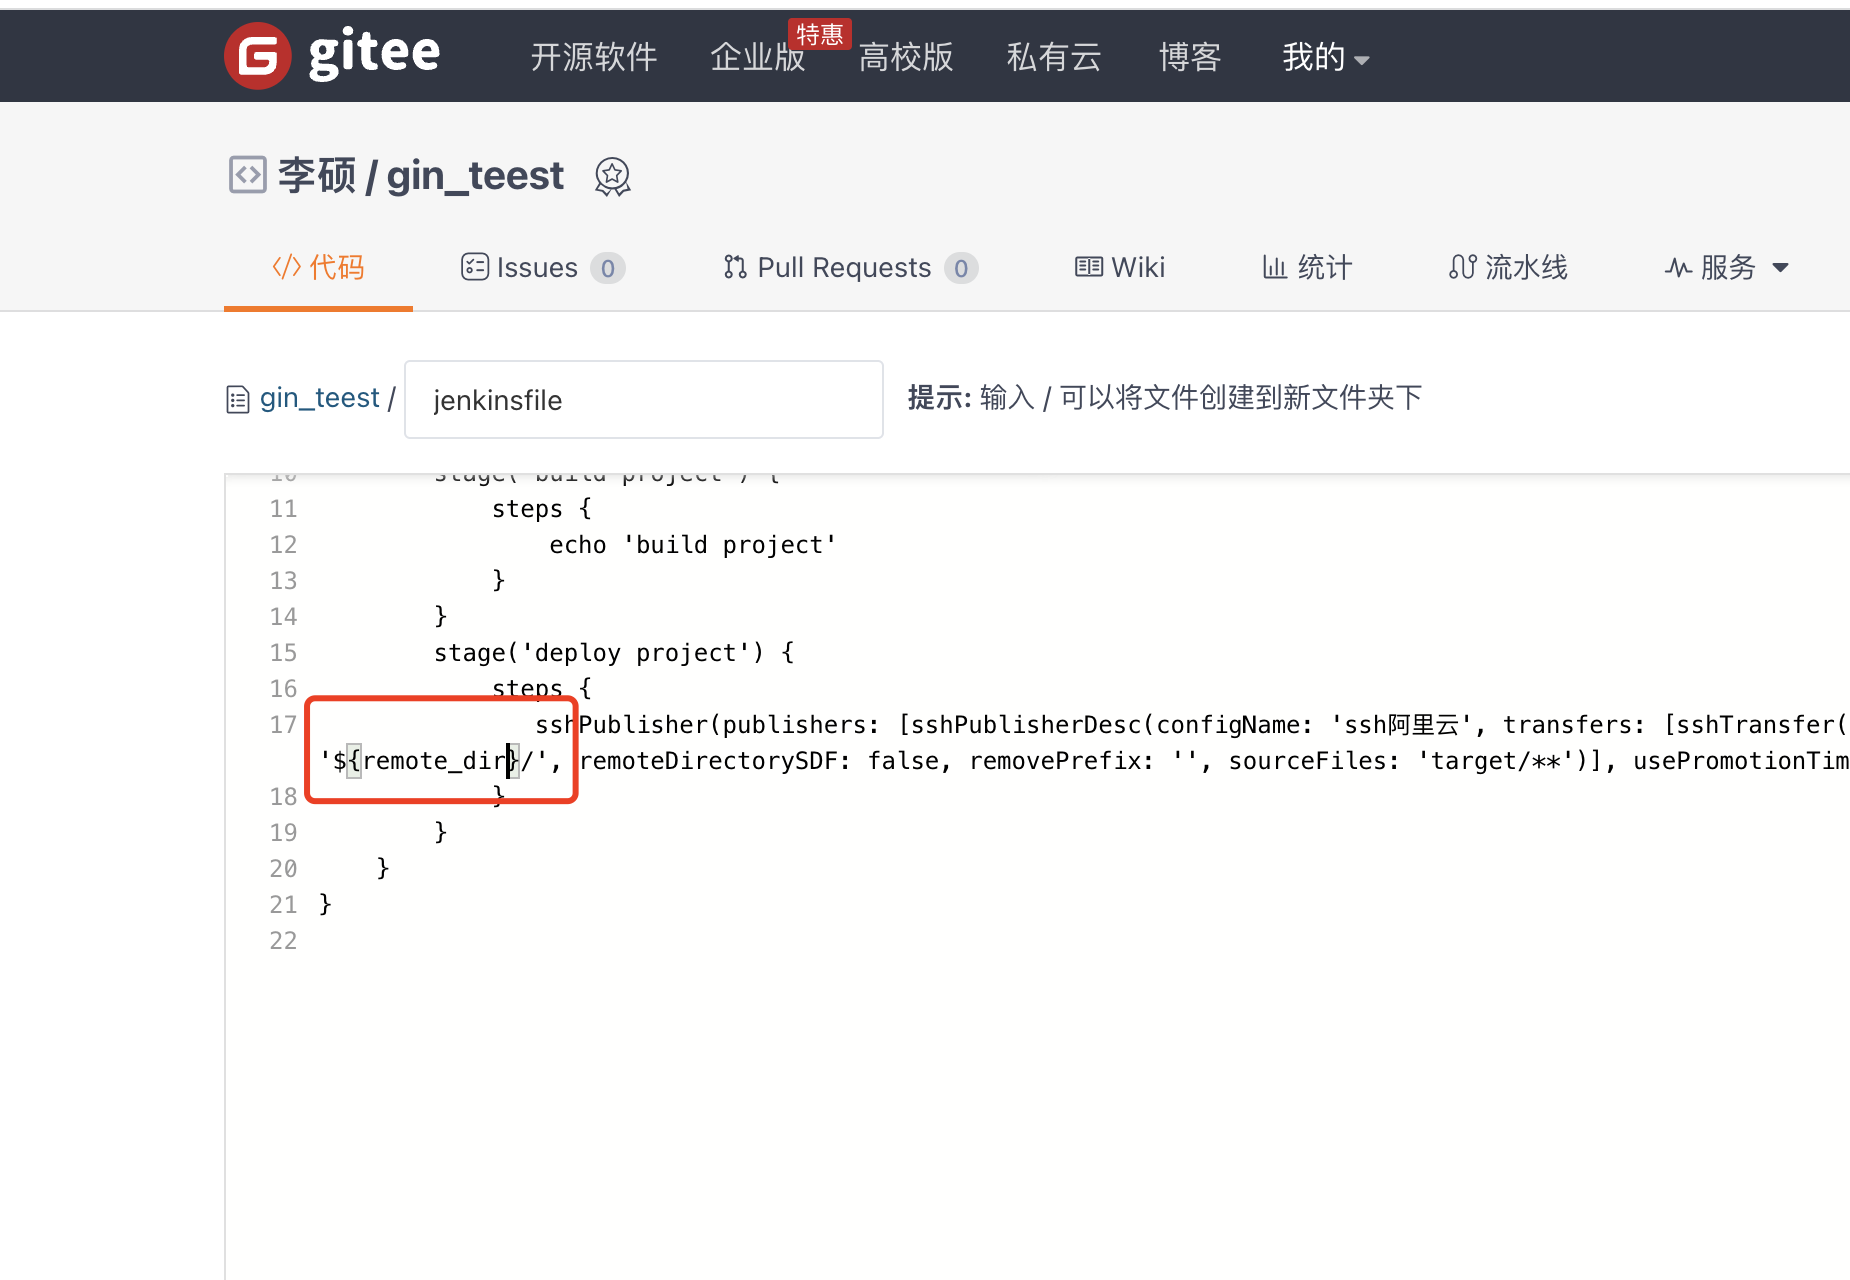Image resolution: width=1850 pixels, height=1280 pixels.
Task: Click the file icon beside the gin_teest breadcrumb
Action: [238, 400]
